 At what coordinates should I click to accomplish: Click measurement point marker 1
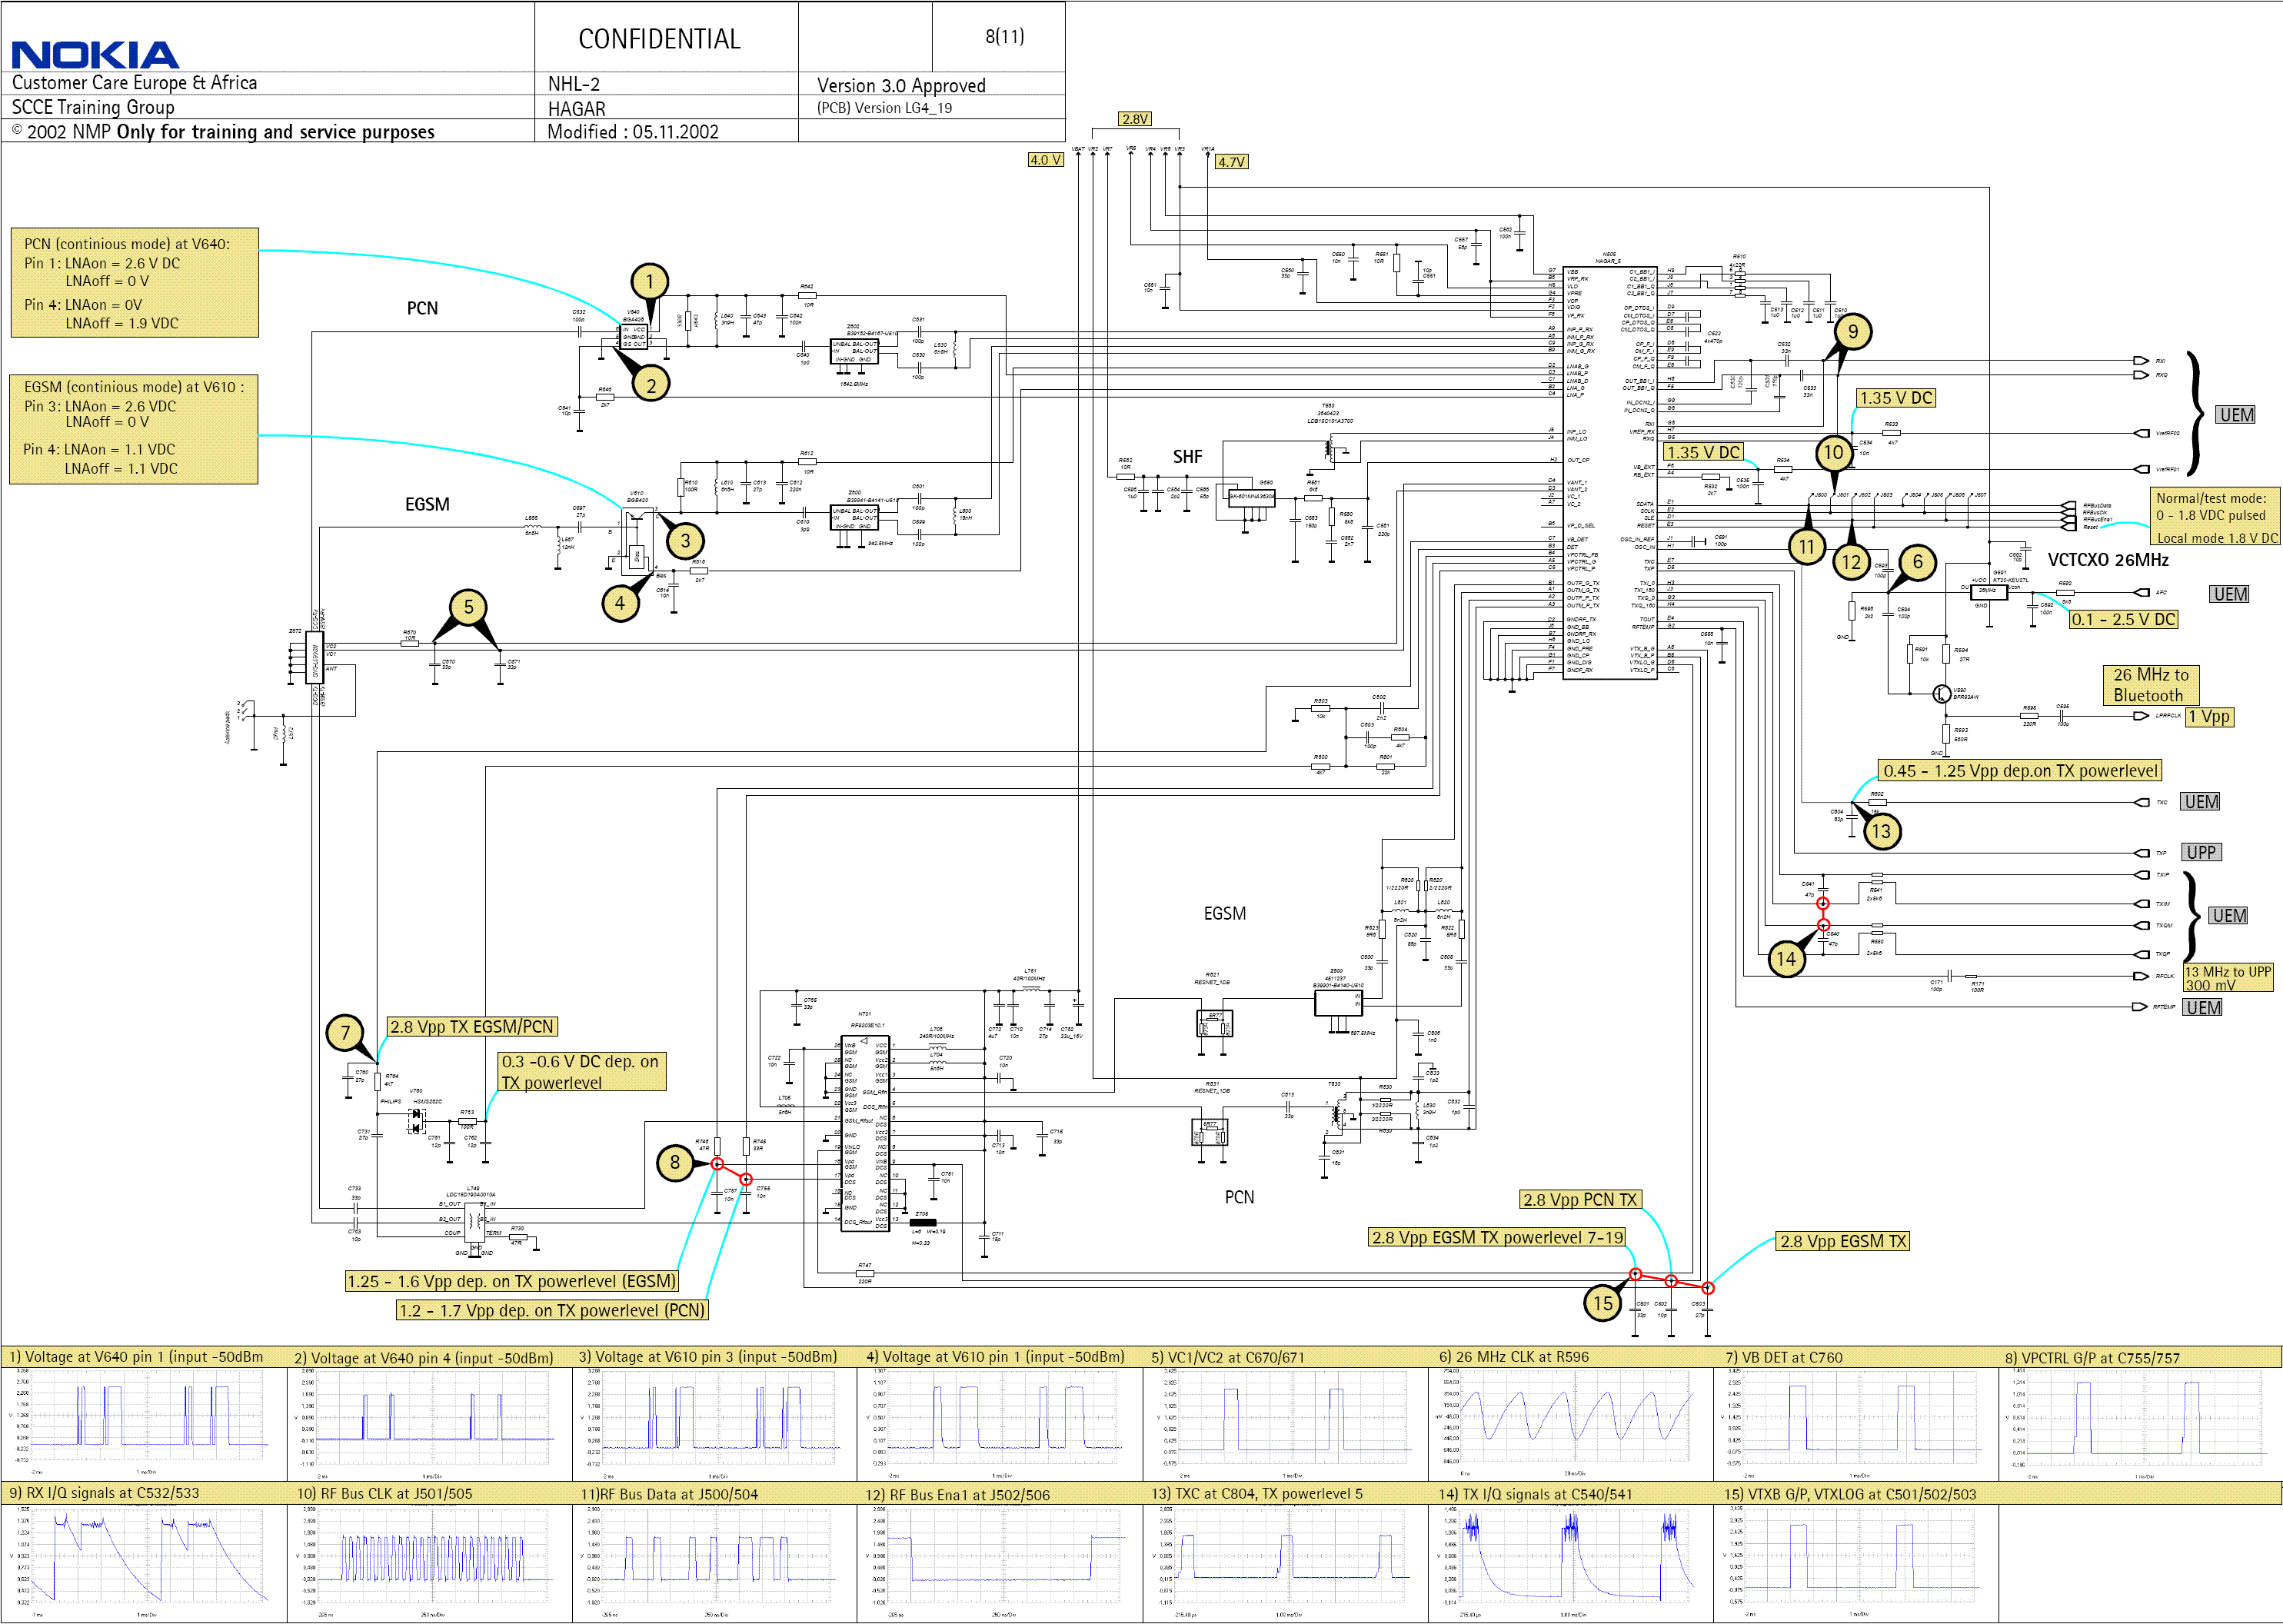pyautogui.click(x=649, y=281)
